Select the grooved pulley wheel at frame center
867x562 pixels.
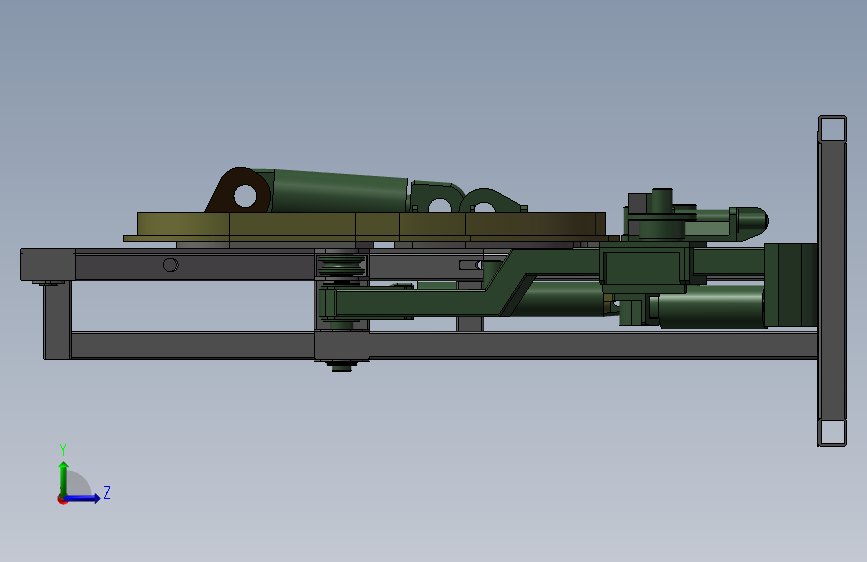click(x=342, y=265)
